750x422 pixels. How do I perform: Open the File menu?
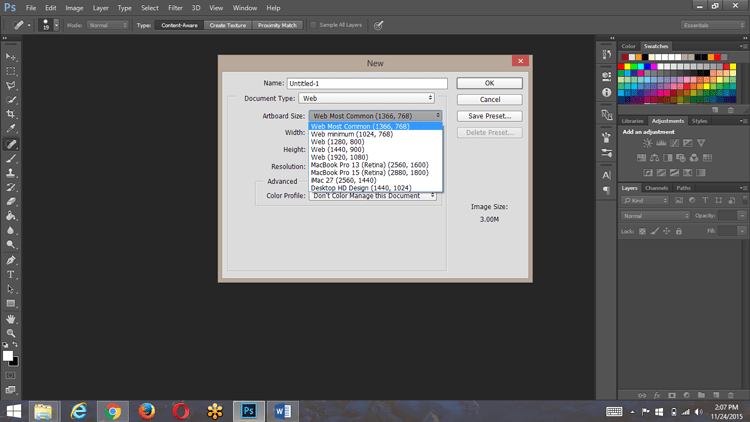[31, 8]
